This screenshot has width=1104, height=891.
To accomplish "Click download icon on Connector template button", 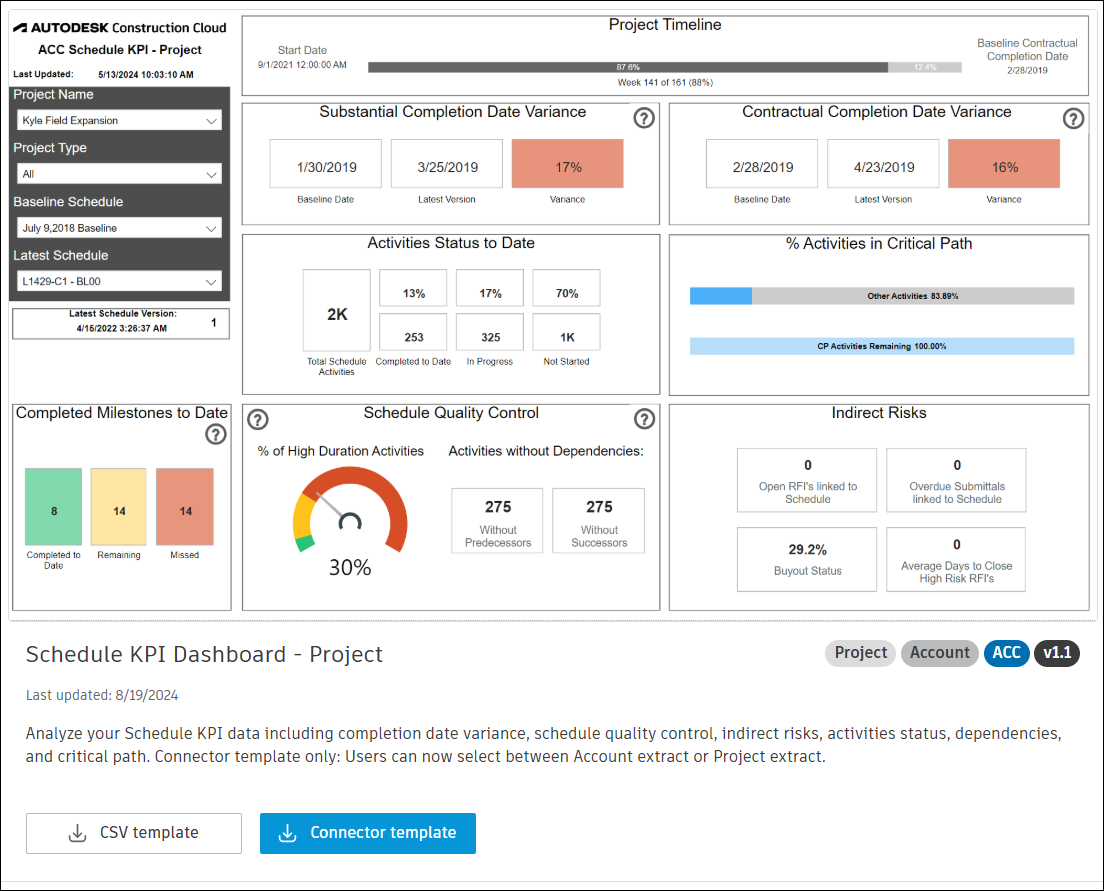I will point(287,833).
